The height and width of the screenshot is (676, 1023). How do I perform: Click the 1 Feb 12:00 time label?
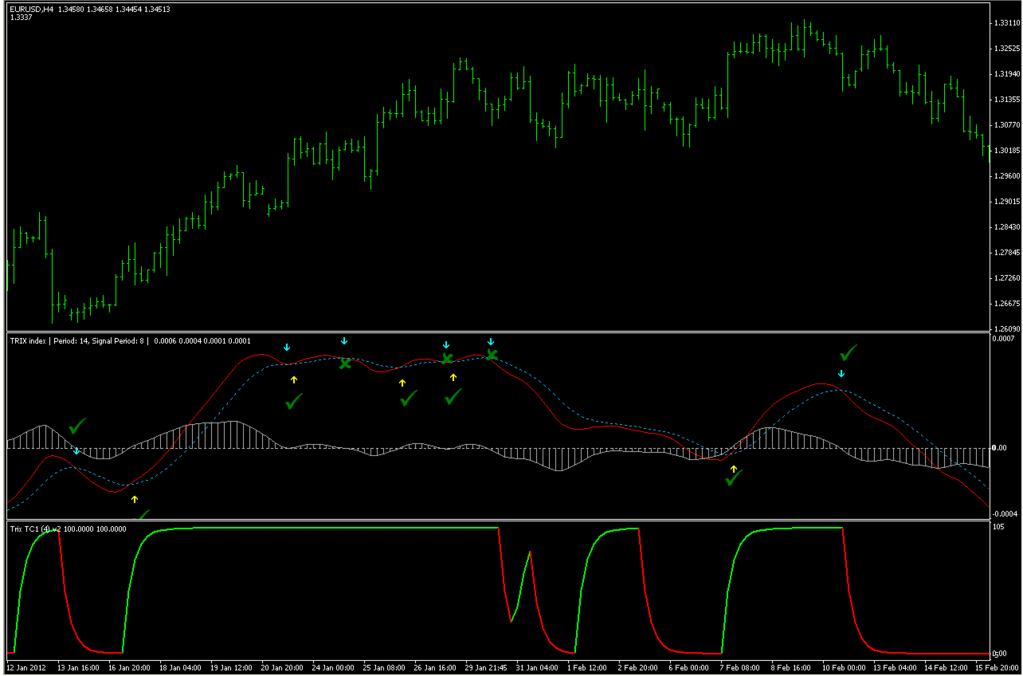pos(587,668)
